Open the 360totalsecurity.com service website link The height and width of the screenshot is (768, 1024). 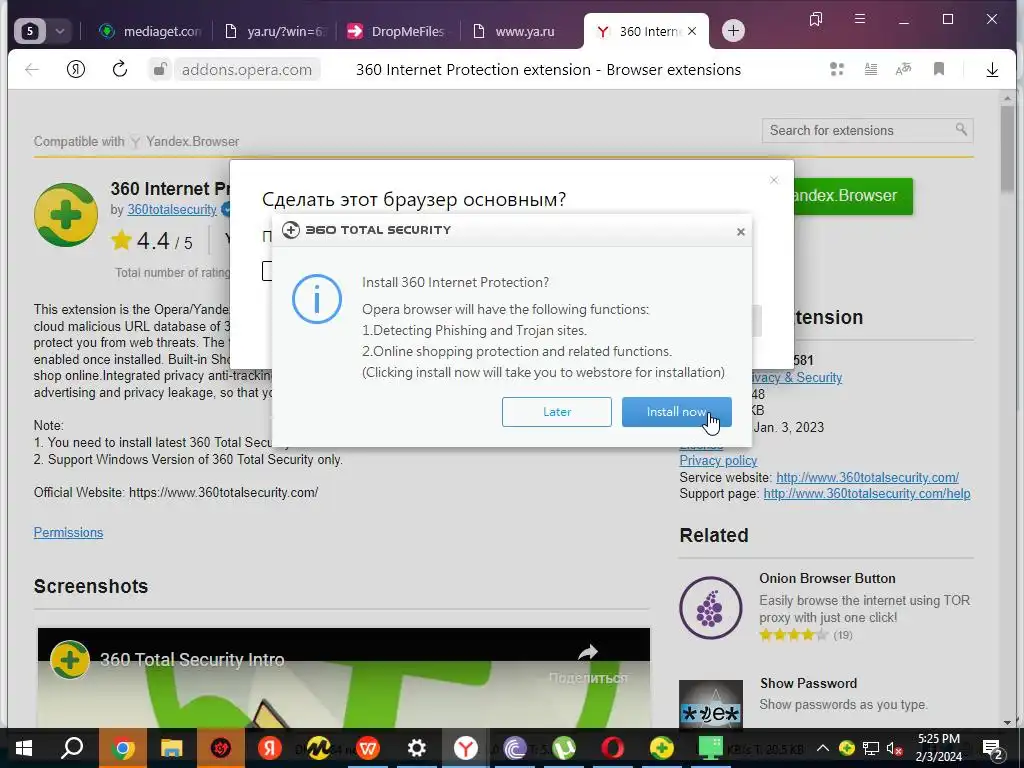coord(867,477)
